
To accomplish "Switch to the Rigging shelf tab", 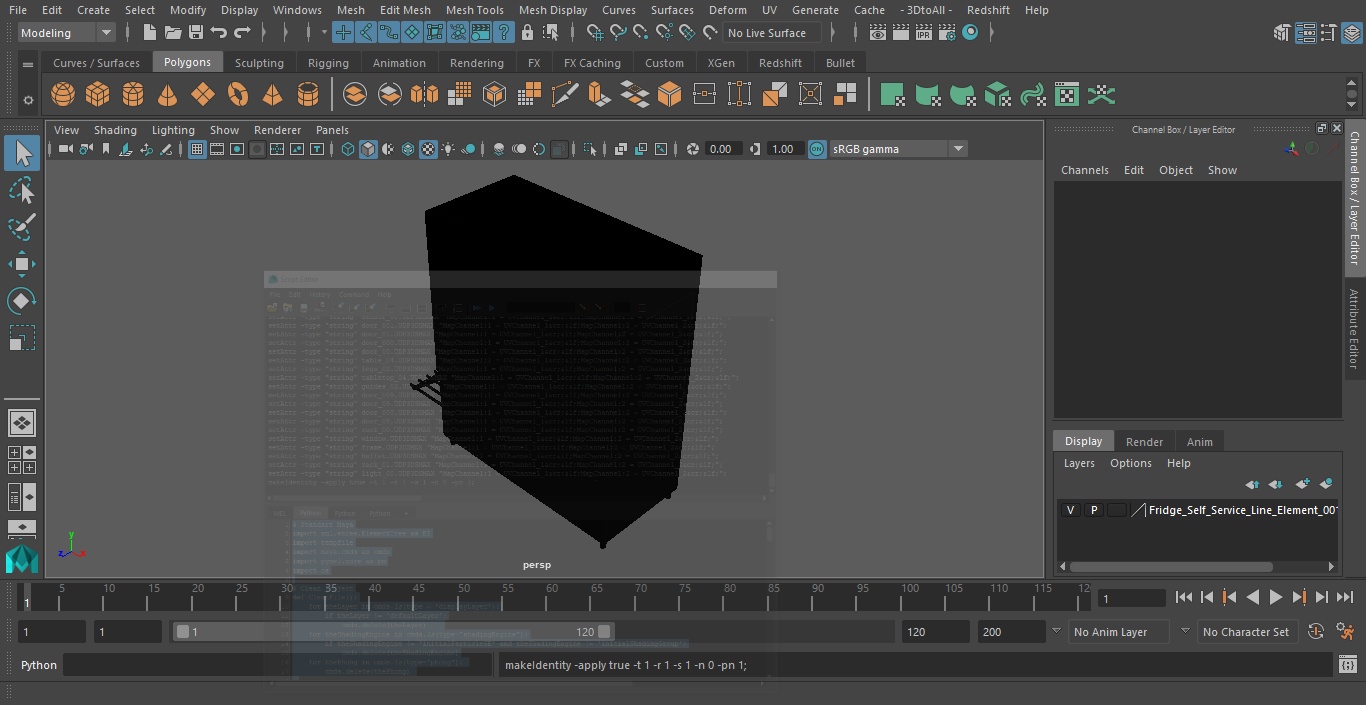I will pyautogui.click(x=328, y=63).
